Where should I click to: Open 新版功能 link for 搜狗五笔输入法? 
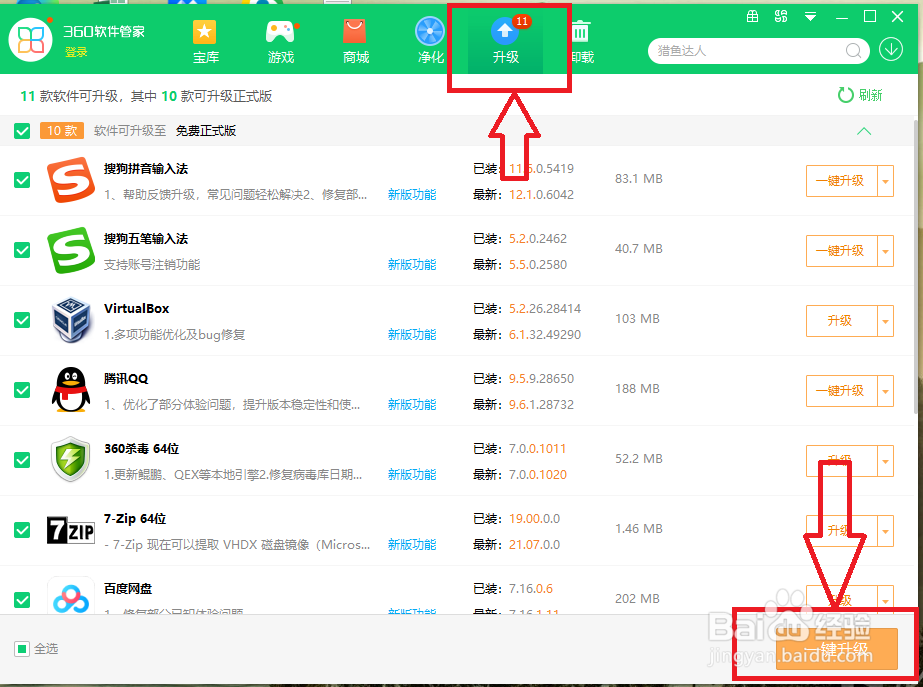(412, 264)
